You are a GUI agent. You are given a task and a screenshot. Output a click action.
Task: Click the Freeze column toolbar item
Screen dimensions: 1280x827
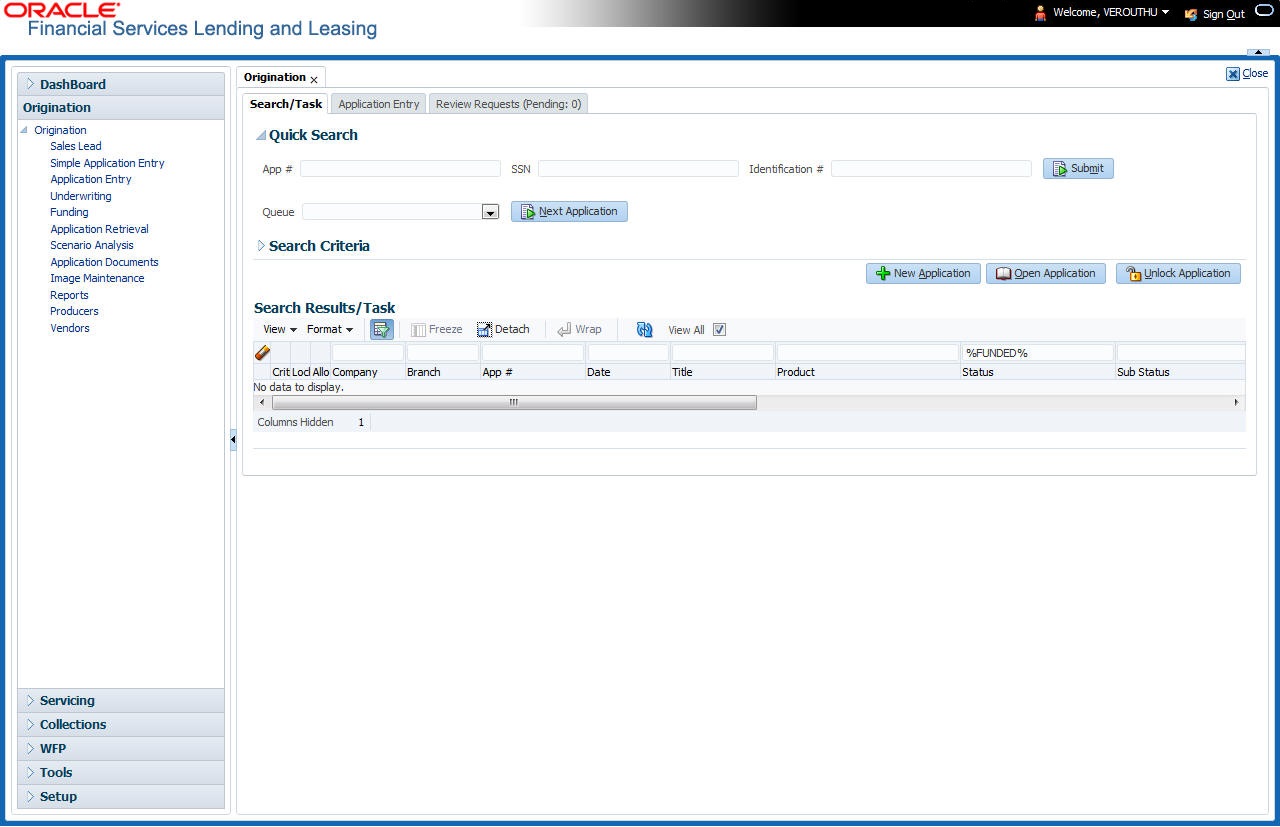coord(437,329)
